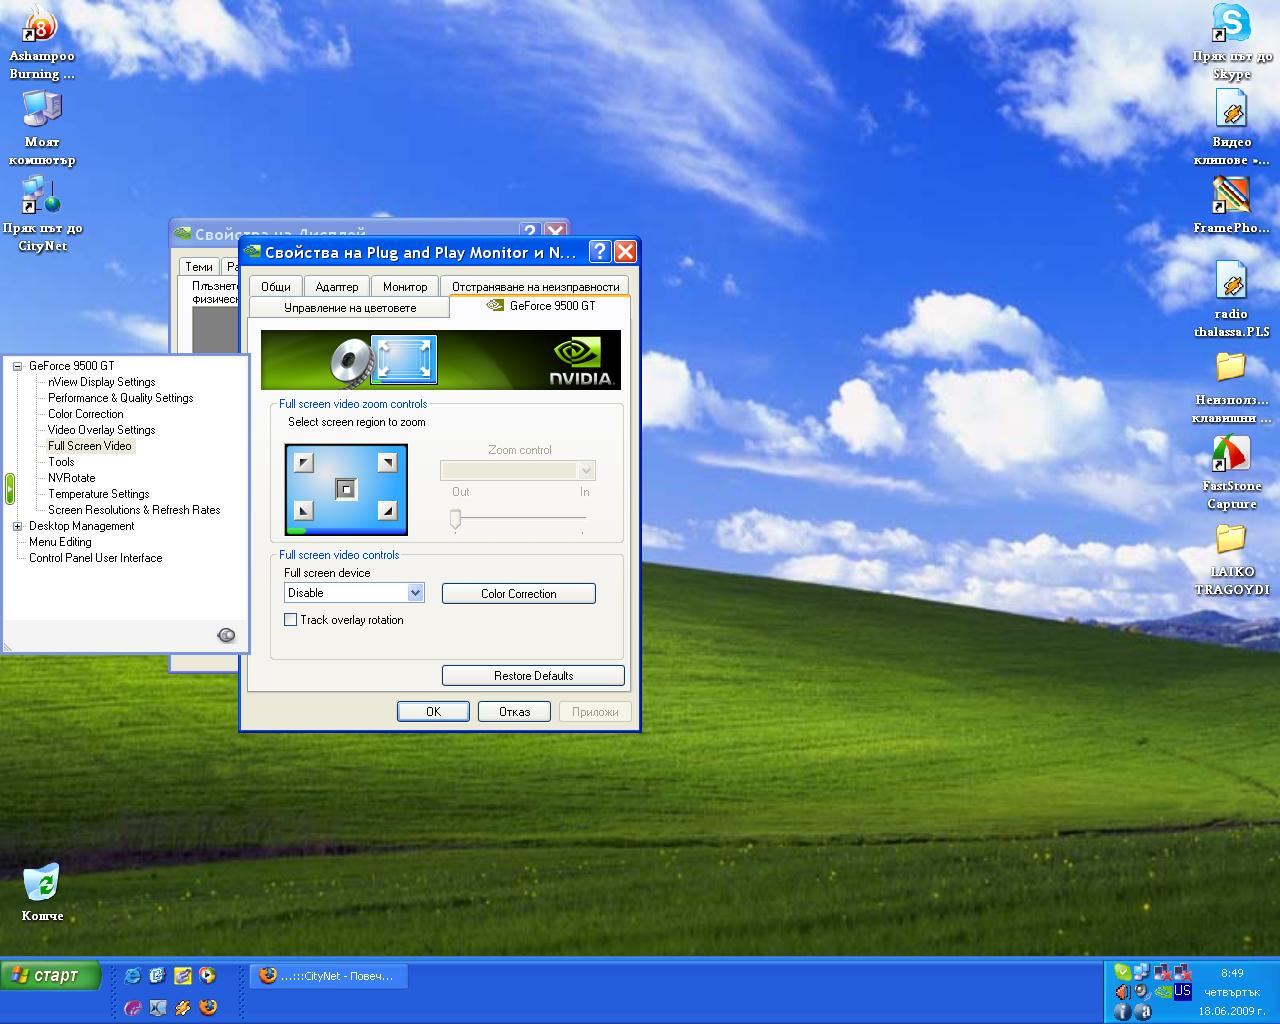Click the Restore Defaults button
The image size is (1280, 1024).
click(x=534, y=676)
